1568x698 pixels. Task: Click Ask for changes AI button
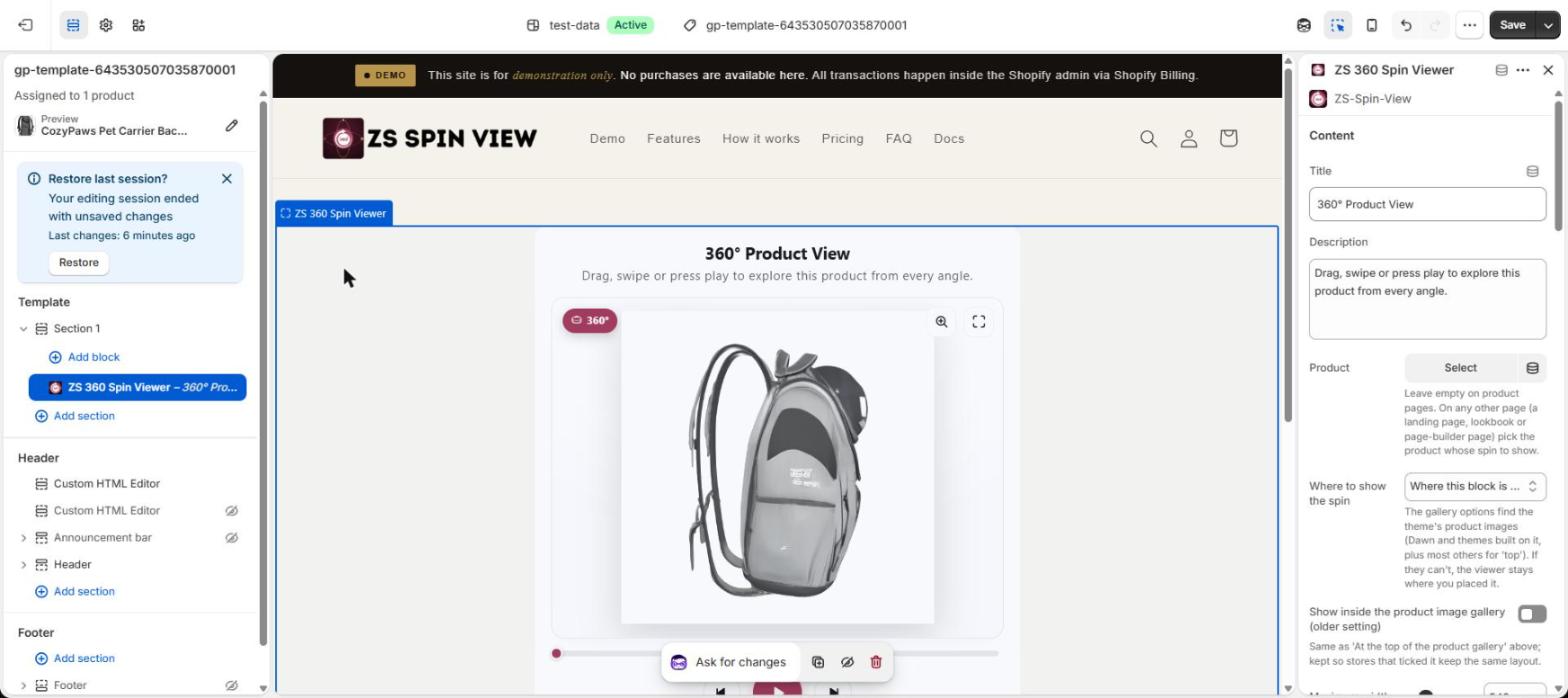click(x=729, y=662)
